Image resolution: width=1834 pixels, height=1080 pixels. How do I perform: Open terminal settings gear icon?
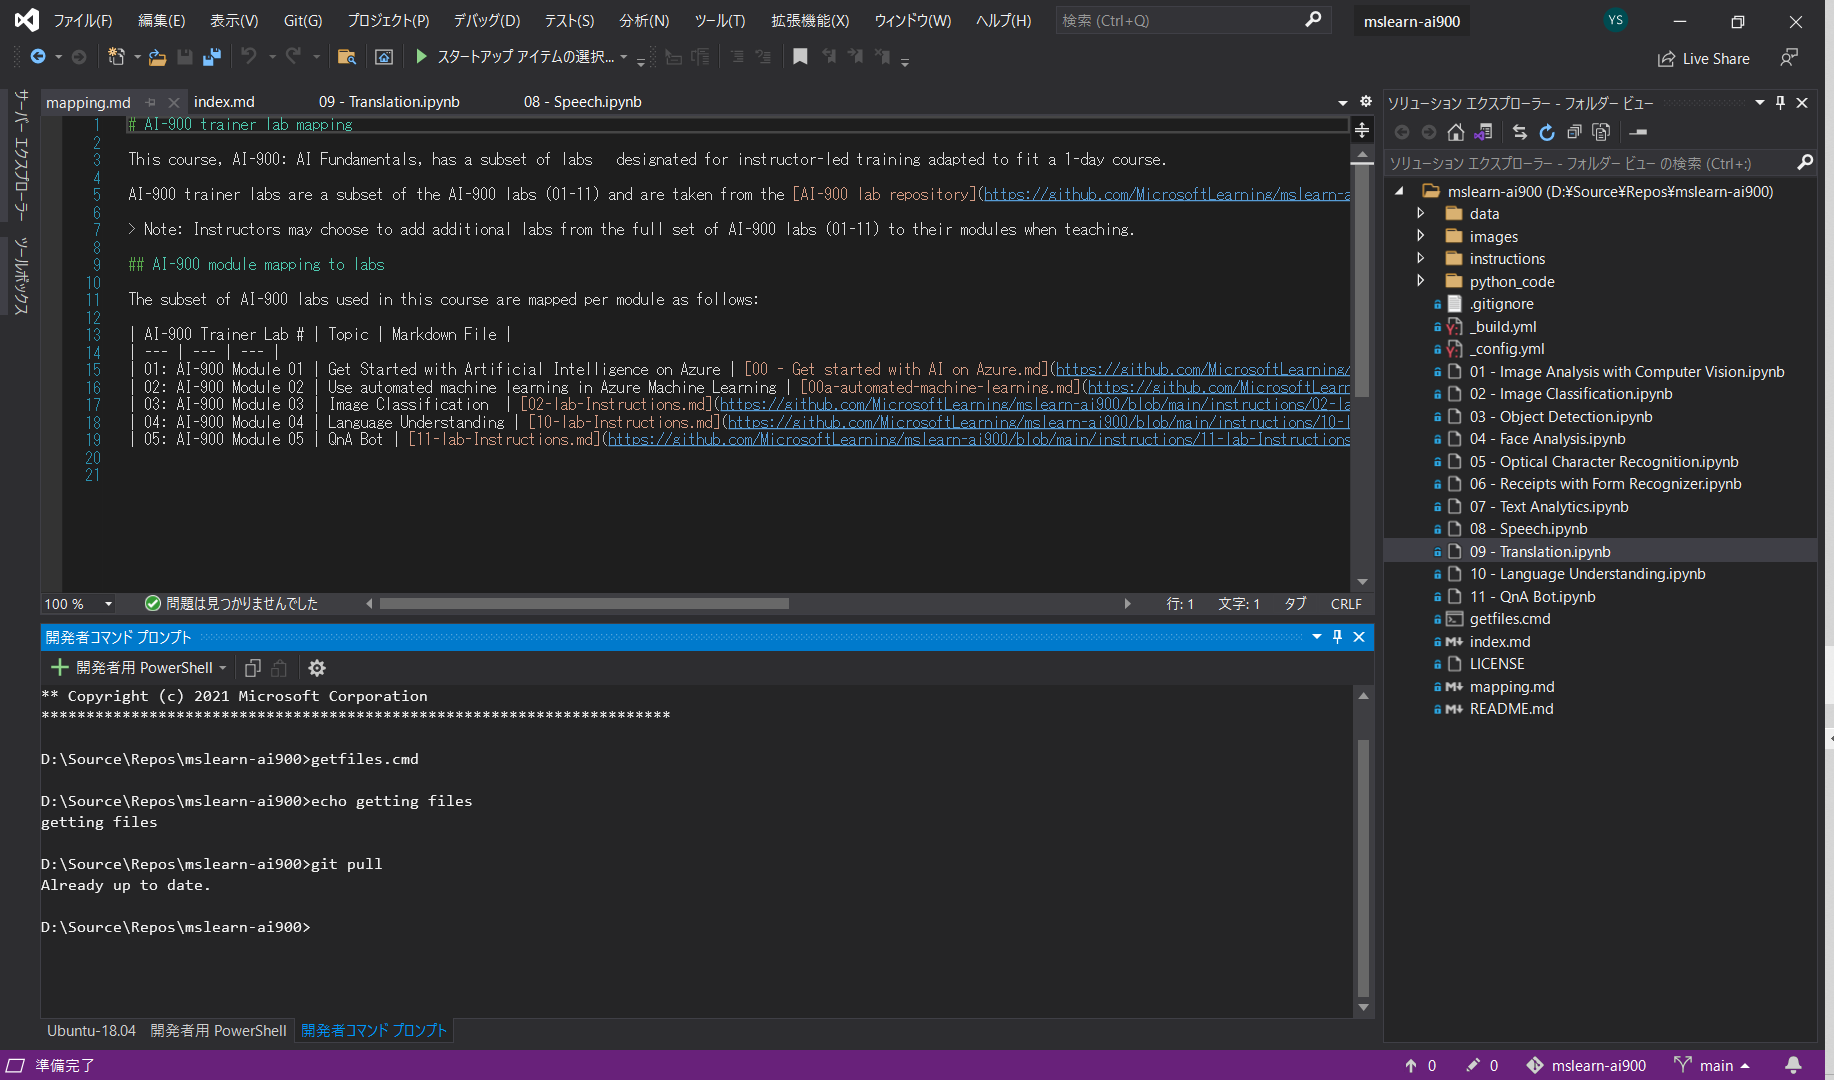pos(317,668)
